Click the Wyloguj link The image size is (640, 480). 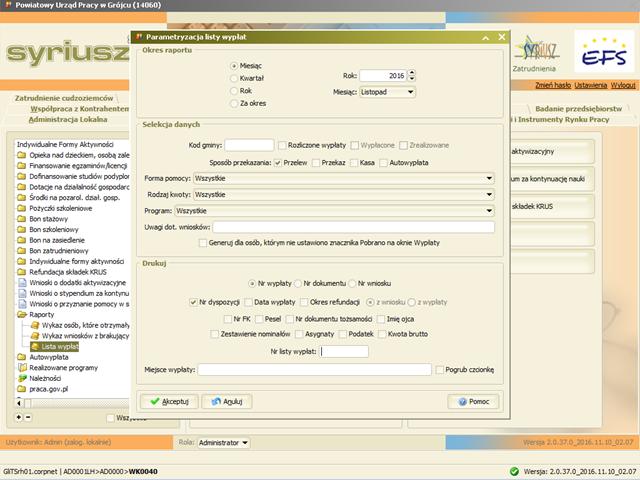click(x=623, y=85)
